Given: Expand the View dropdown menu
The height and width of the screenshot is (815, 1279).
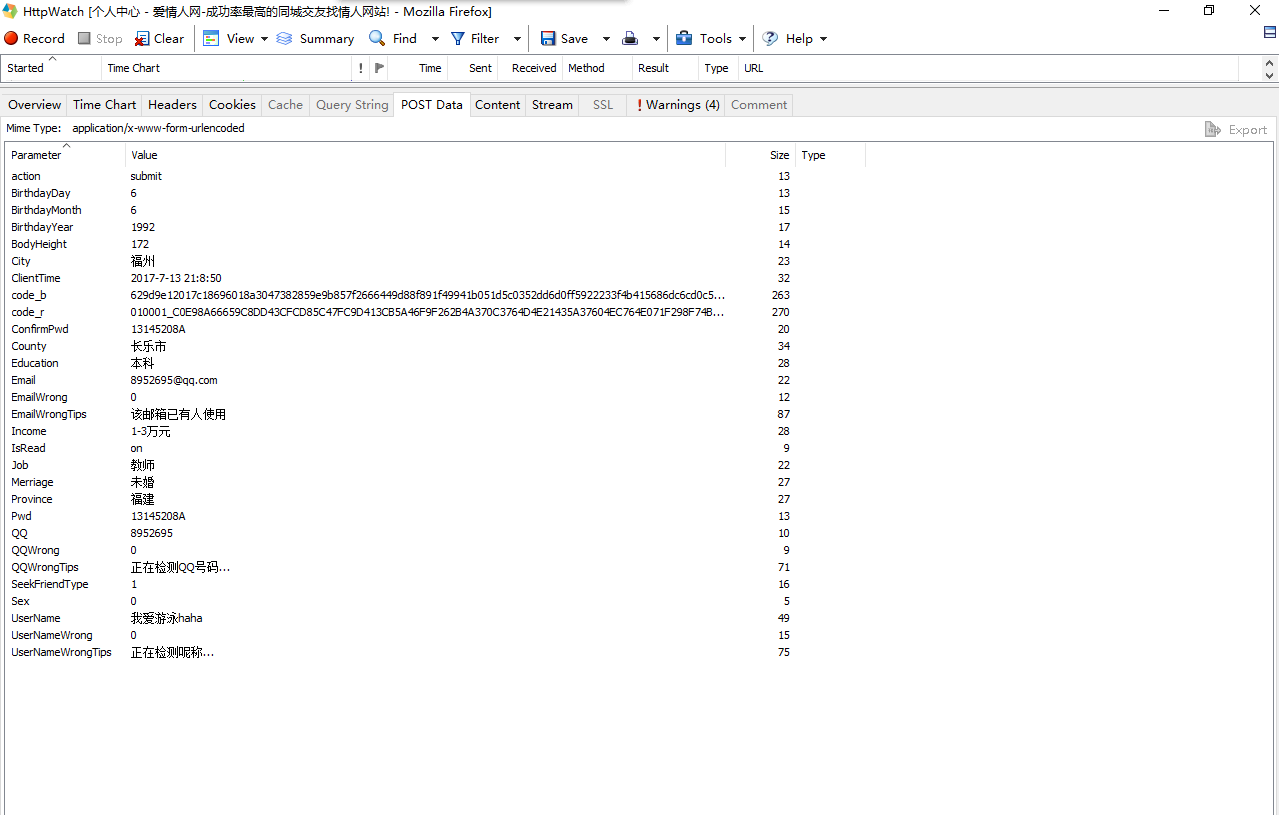Looking at the screenshot, I should tap(264, 39).
